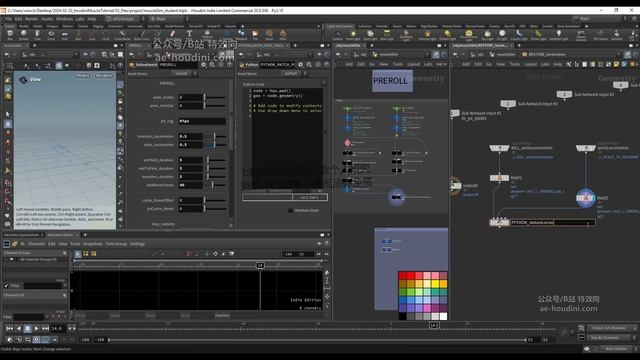640x360 pixels.
Task: Click the current frame number field in the playbar
Action: (x=57, y=328)
